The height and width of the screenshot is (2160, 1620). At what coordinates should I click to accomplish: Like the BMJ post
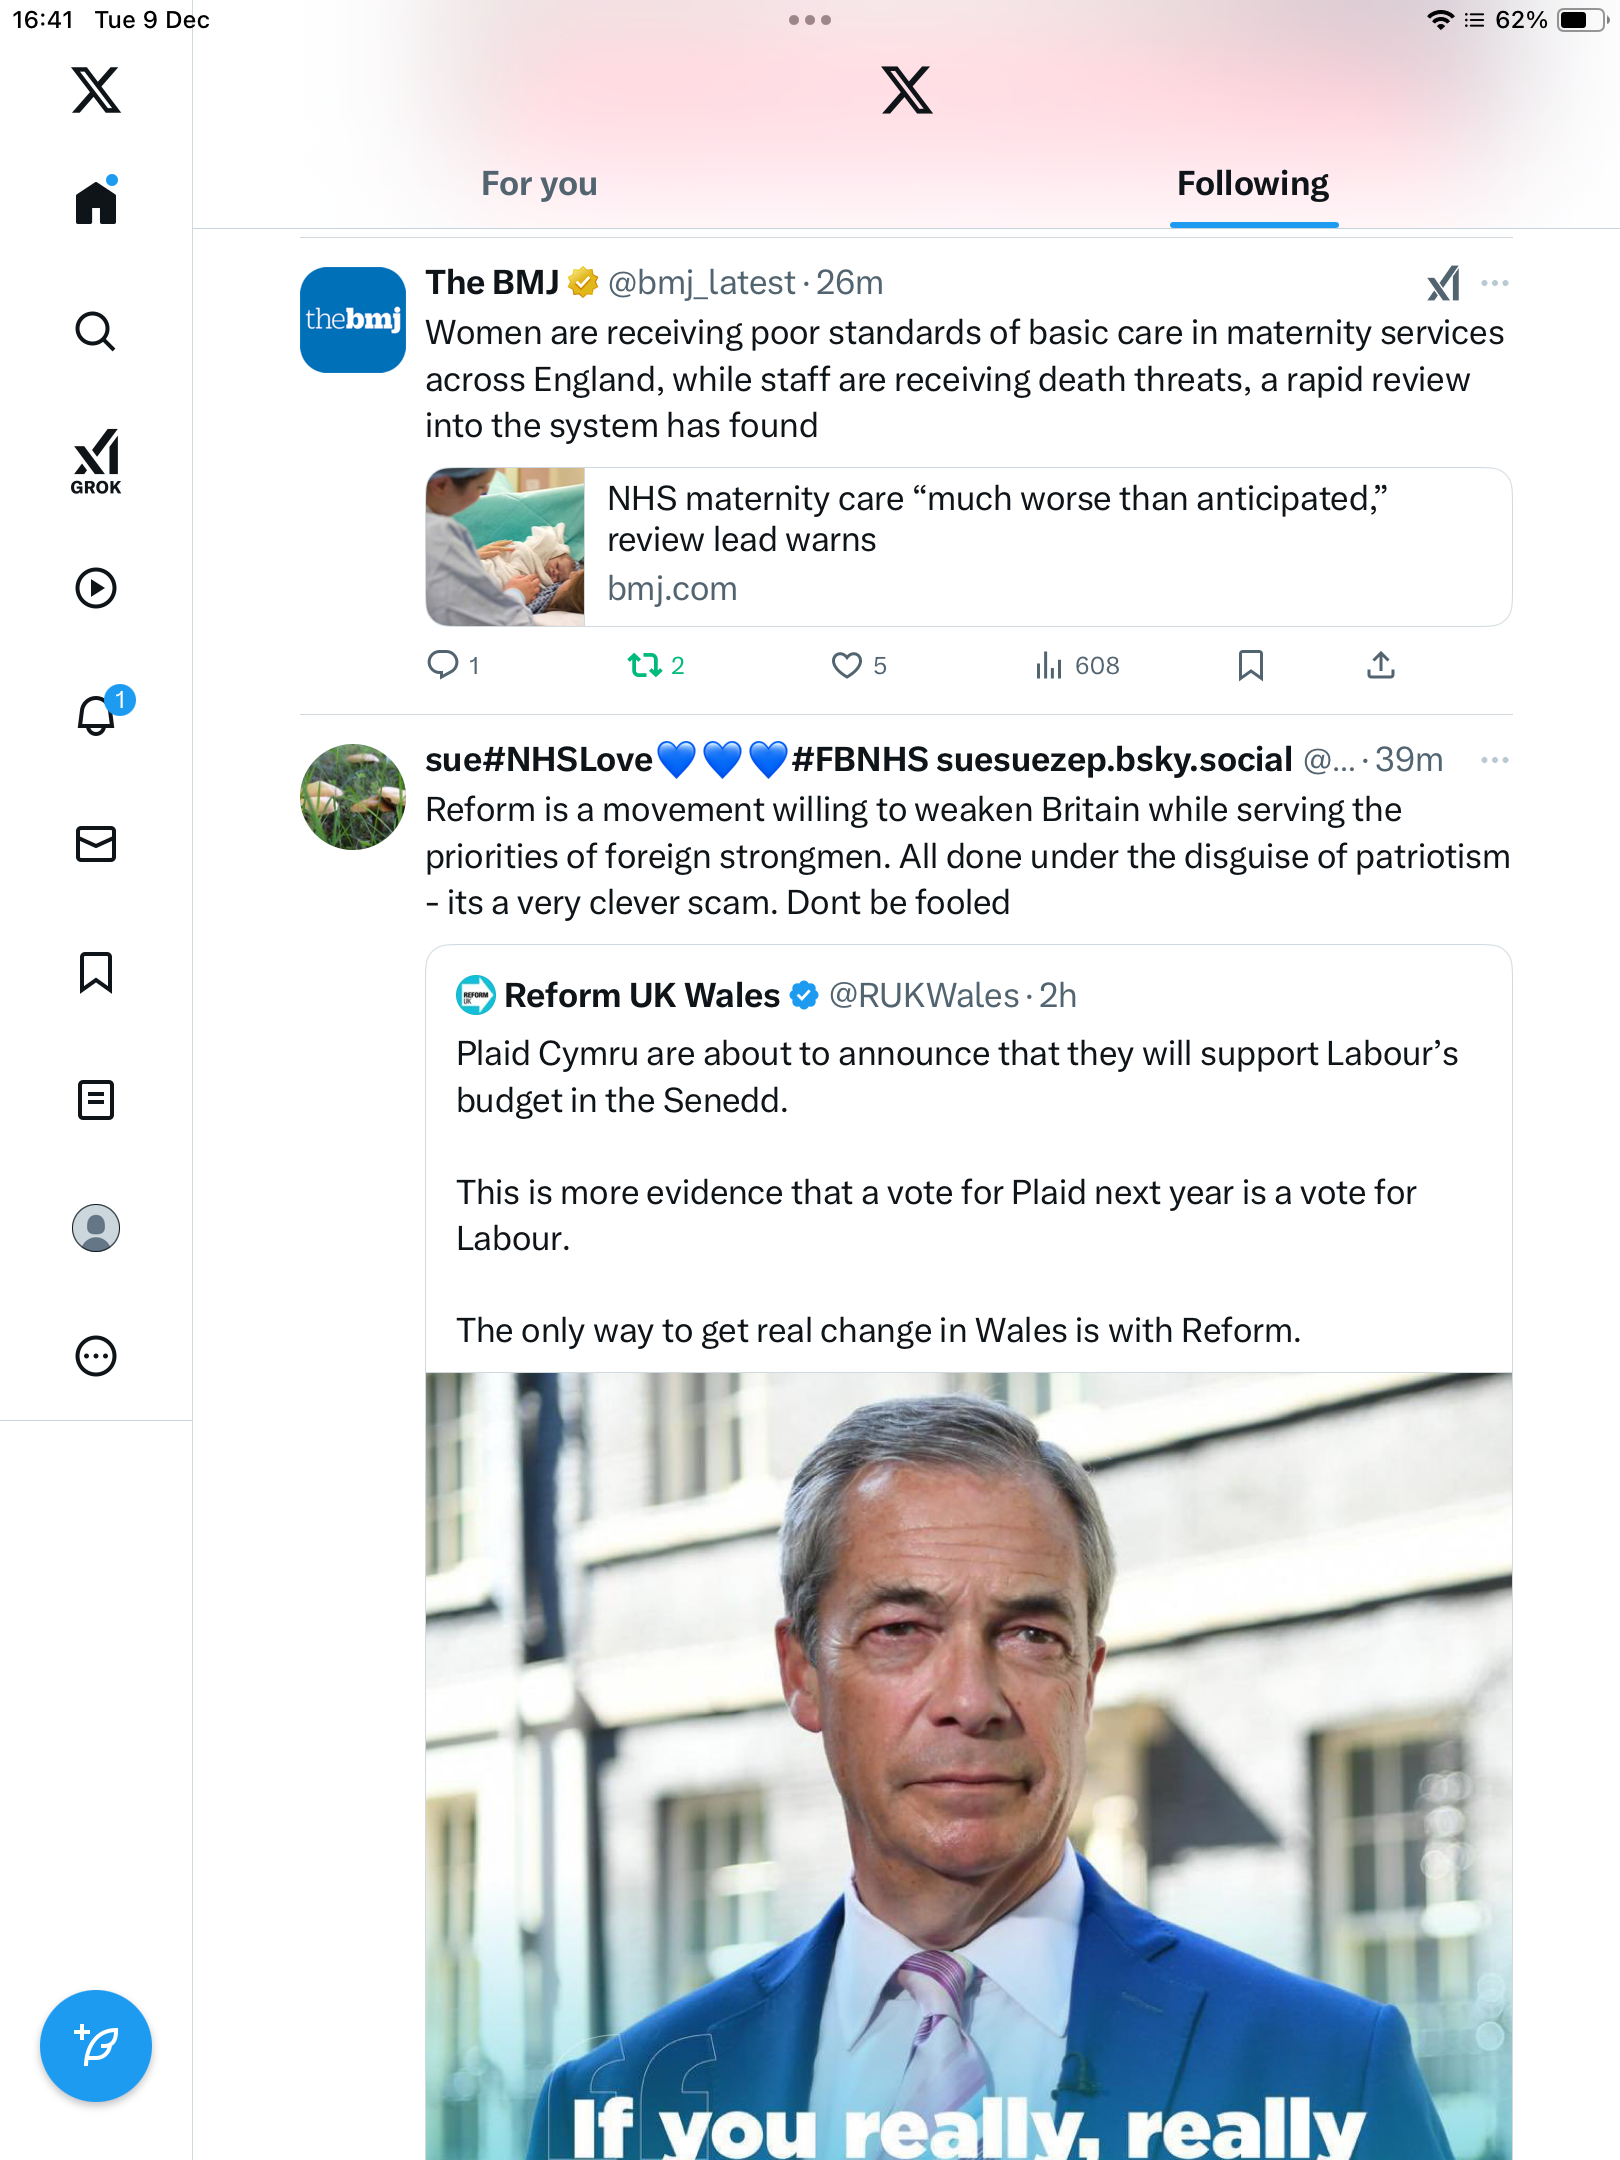[847, 665]
